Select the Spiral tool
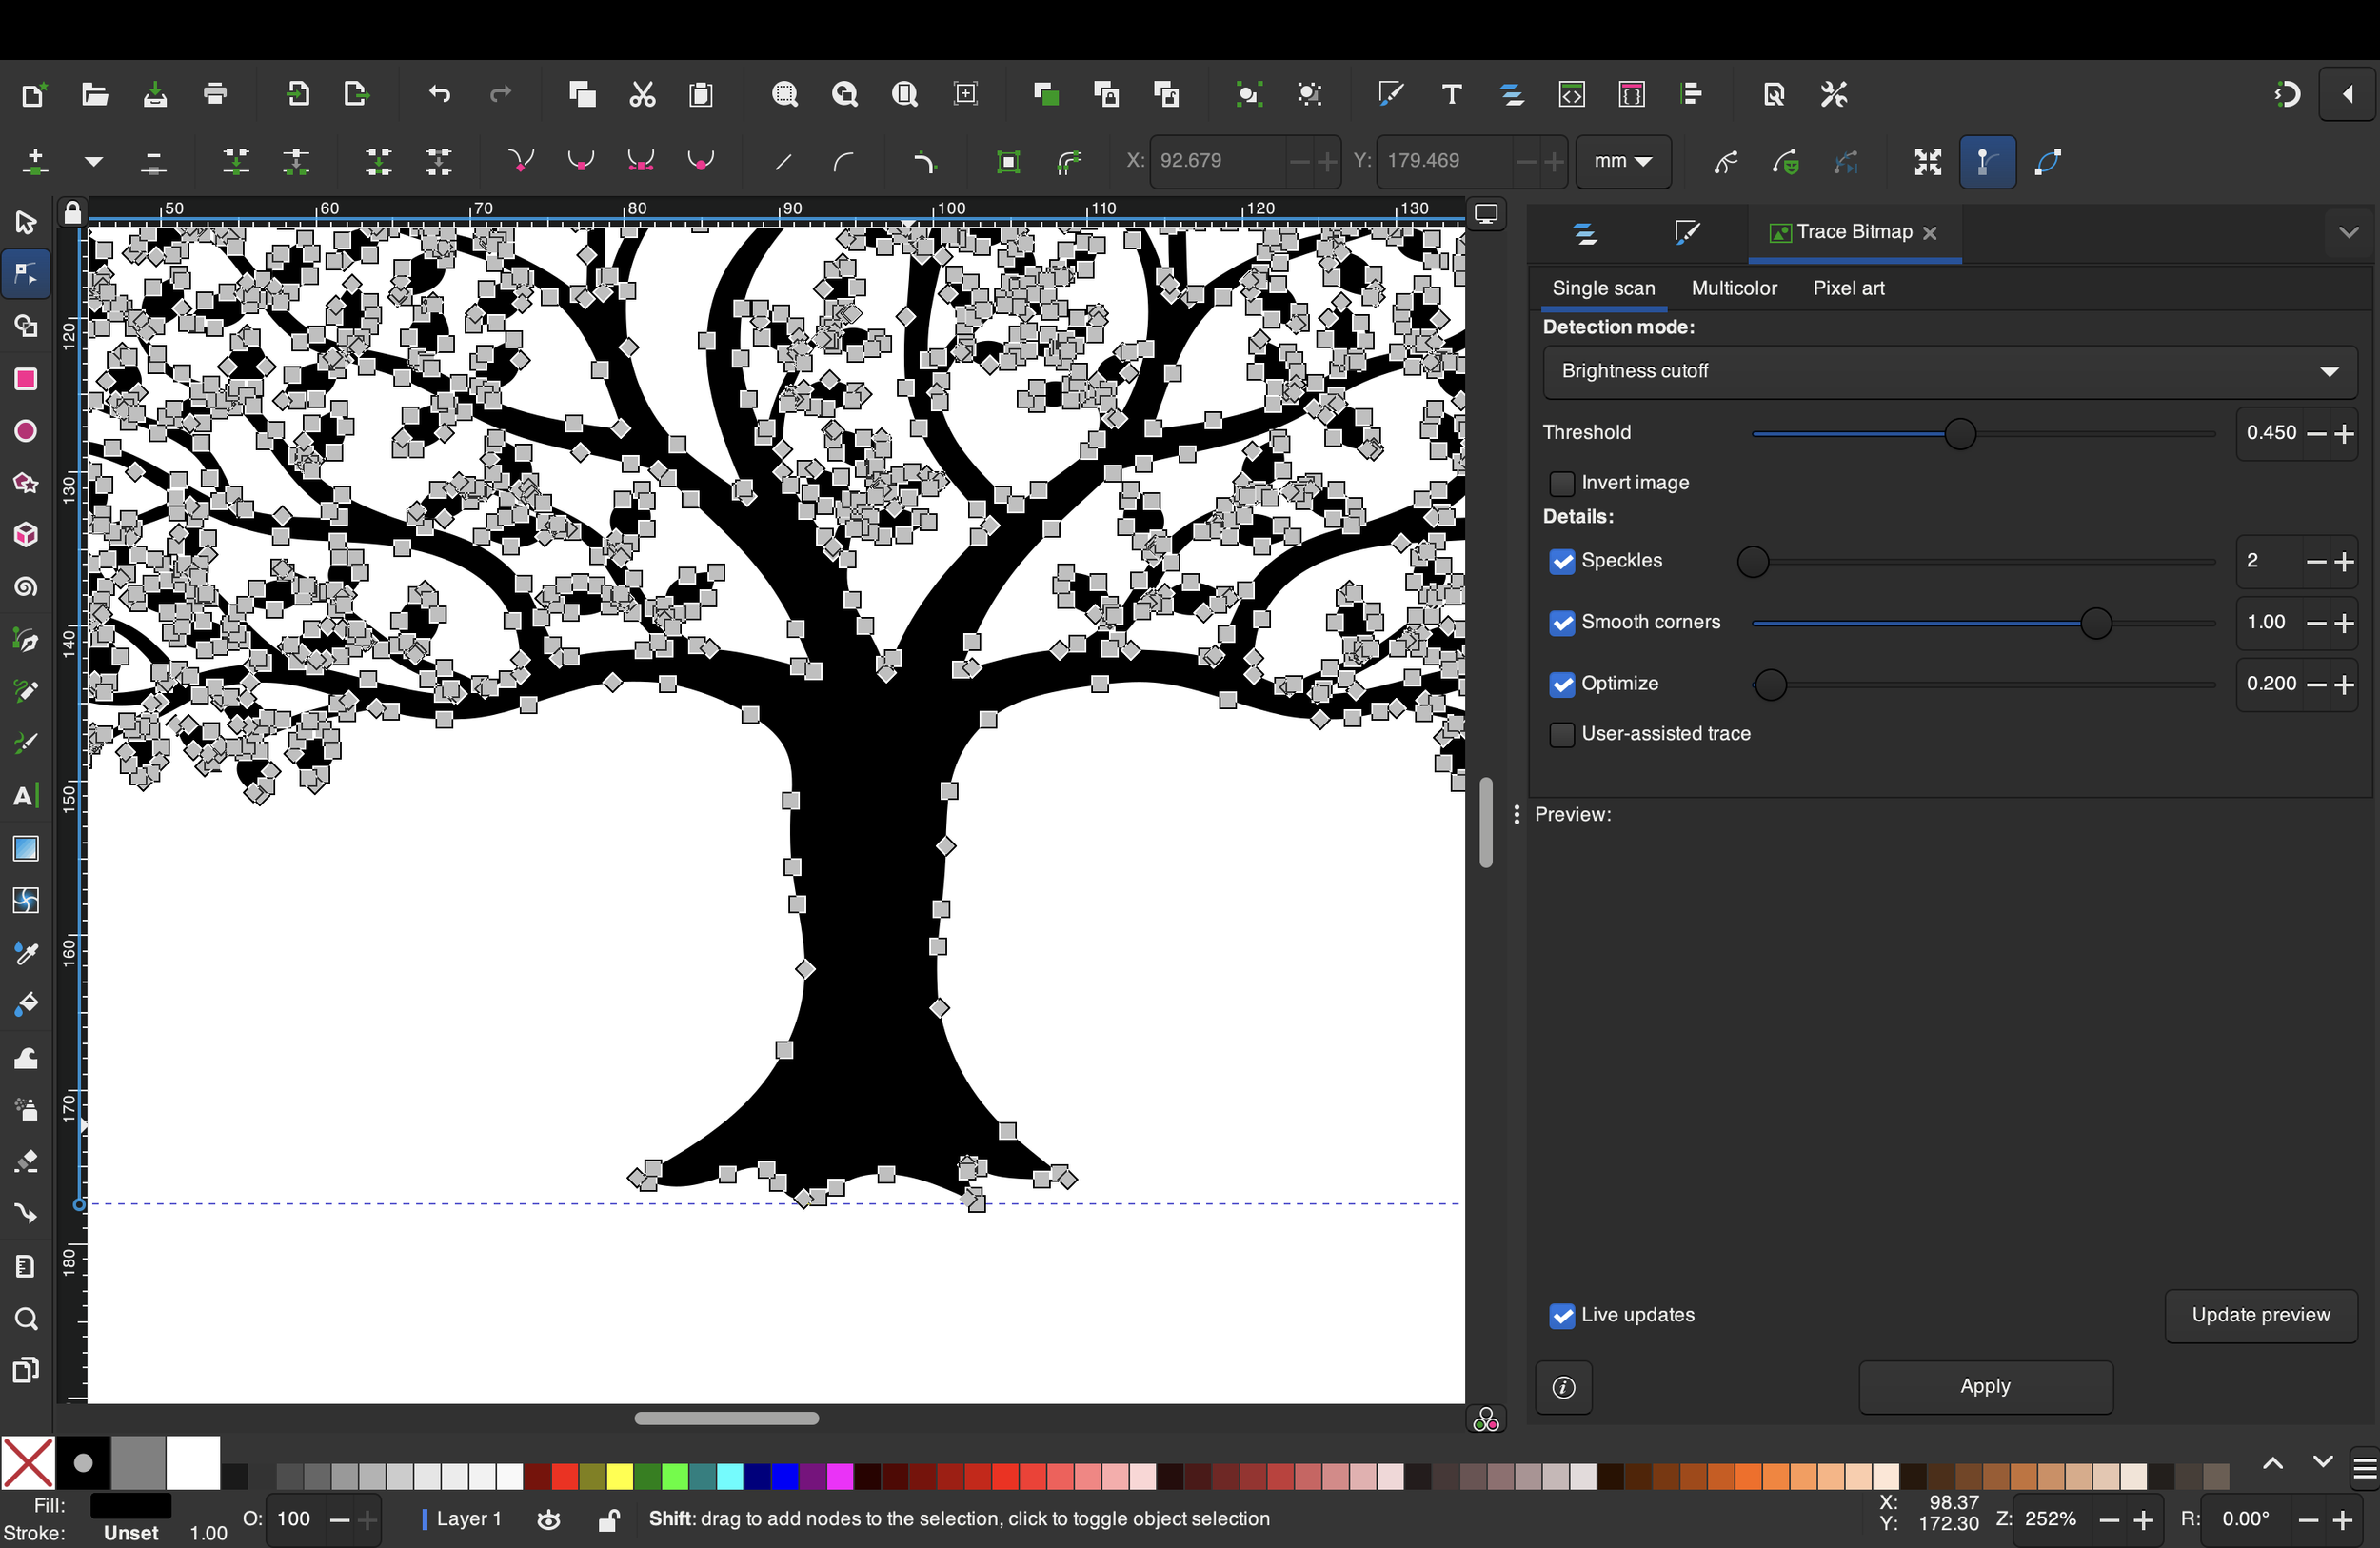2380x1548 pixels. [25, 587]
